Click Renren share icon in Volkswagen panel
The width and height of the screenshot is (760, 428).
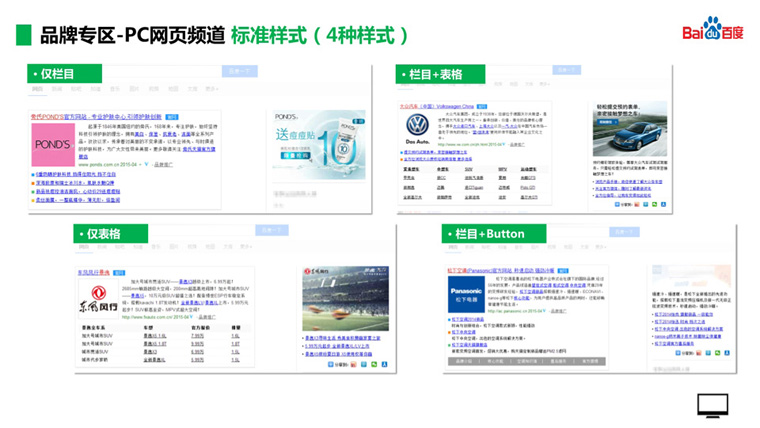pyautogui.click(x=664, y=205)
